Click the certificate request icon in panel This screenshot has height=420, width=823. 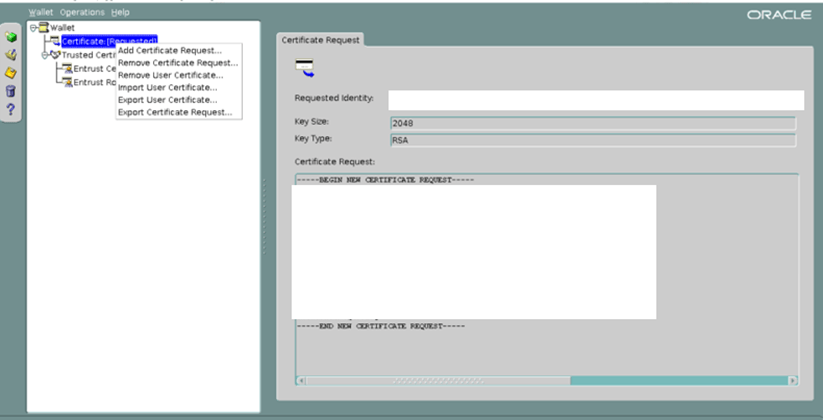pos(304,68)
